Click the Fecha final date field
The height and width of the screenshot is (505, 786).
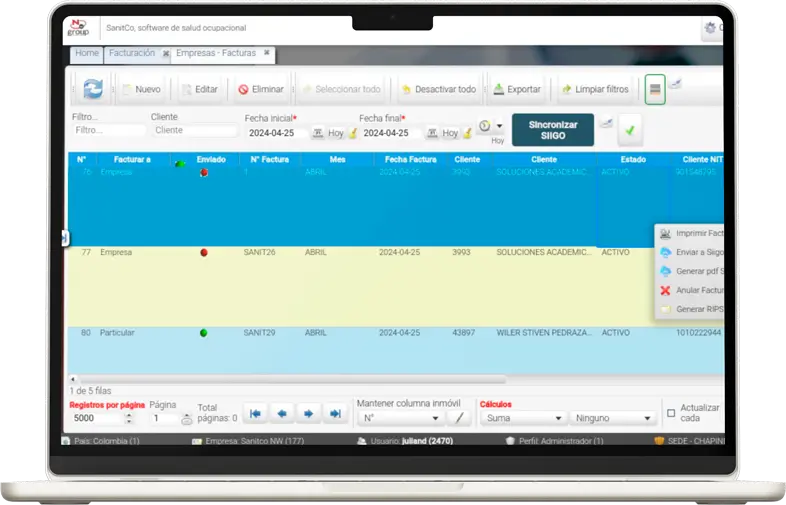pyautogui.click(x=390, y=133)
